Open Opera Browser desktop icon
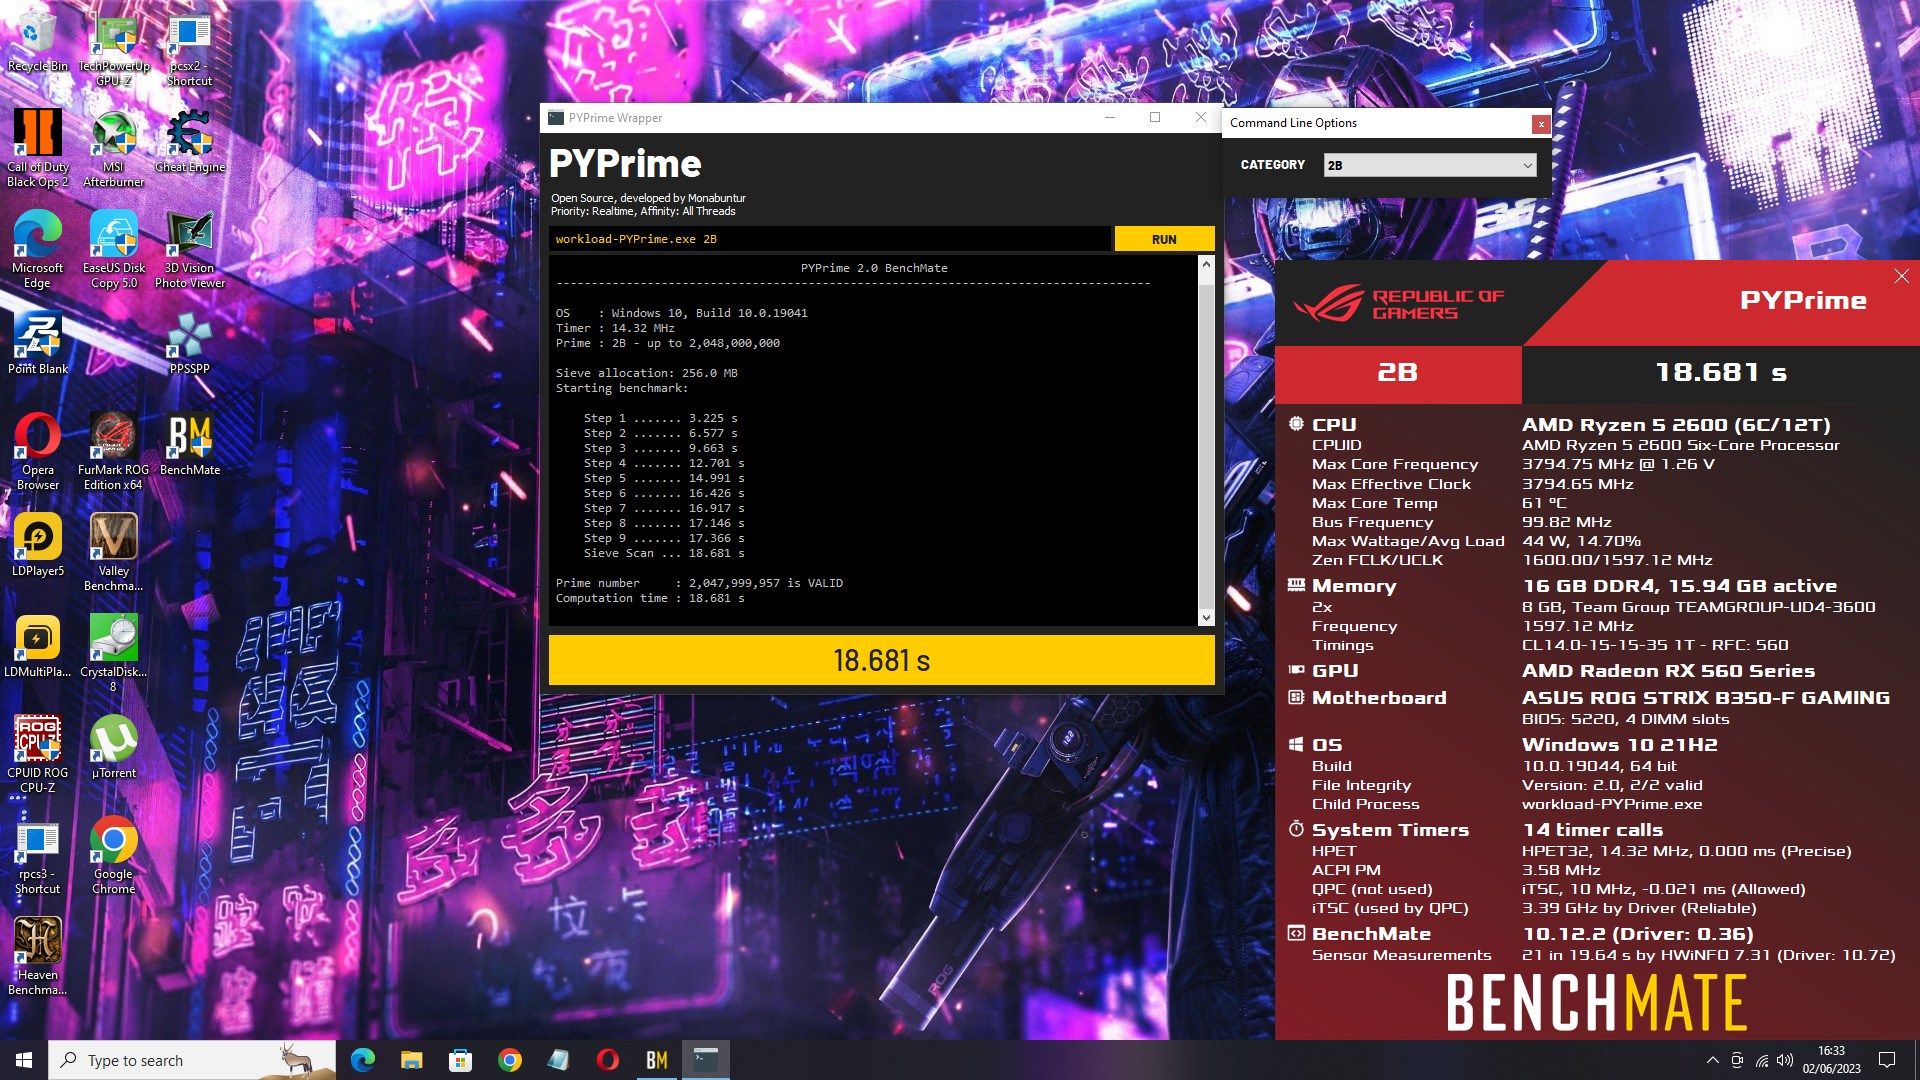 [37, 451]
